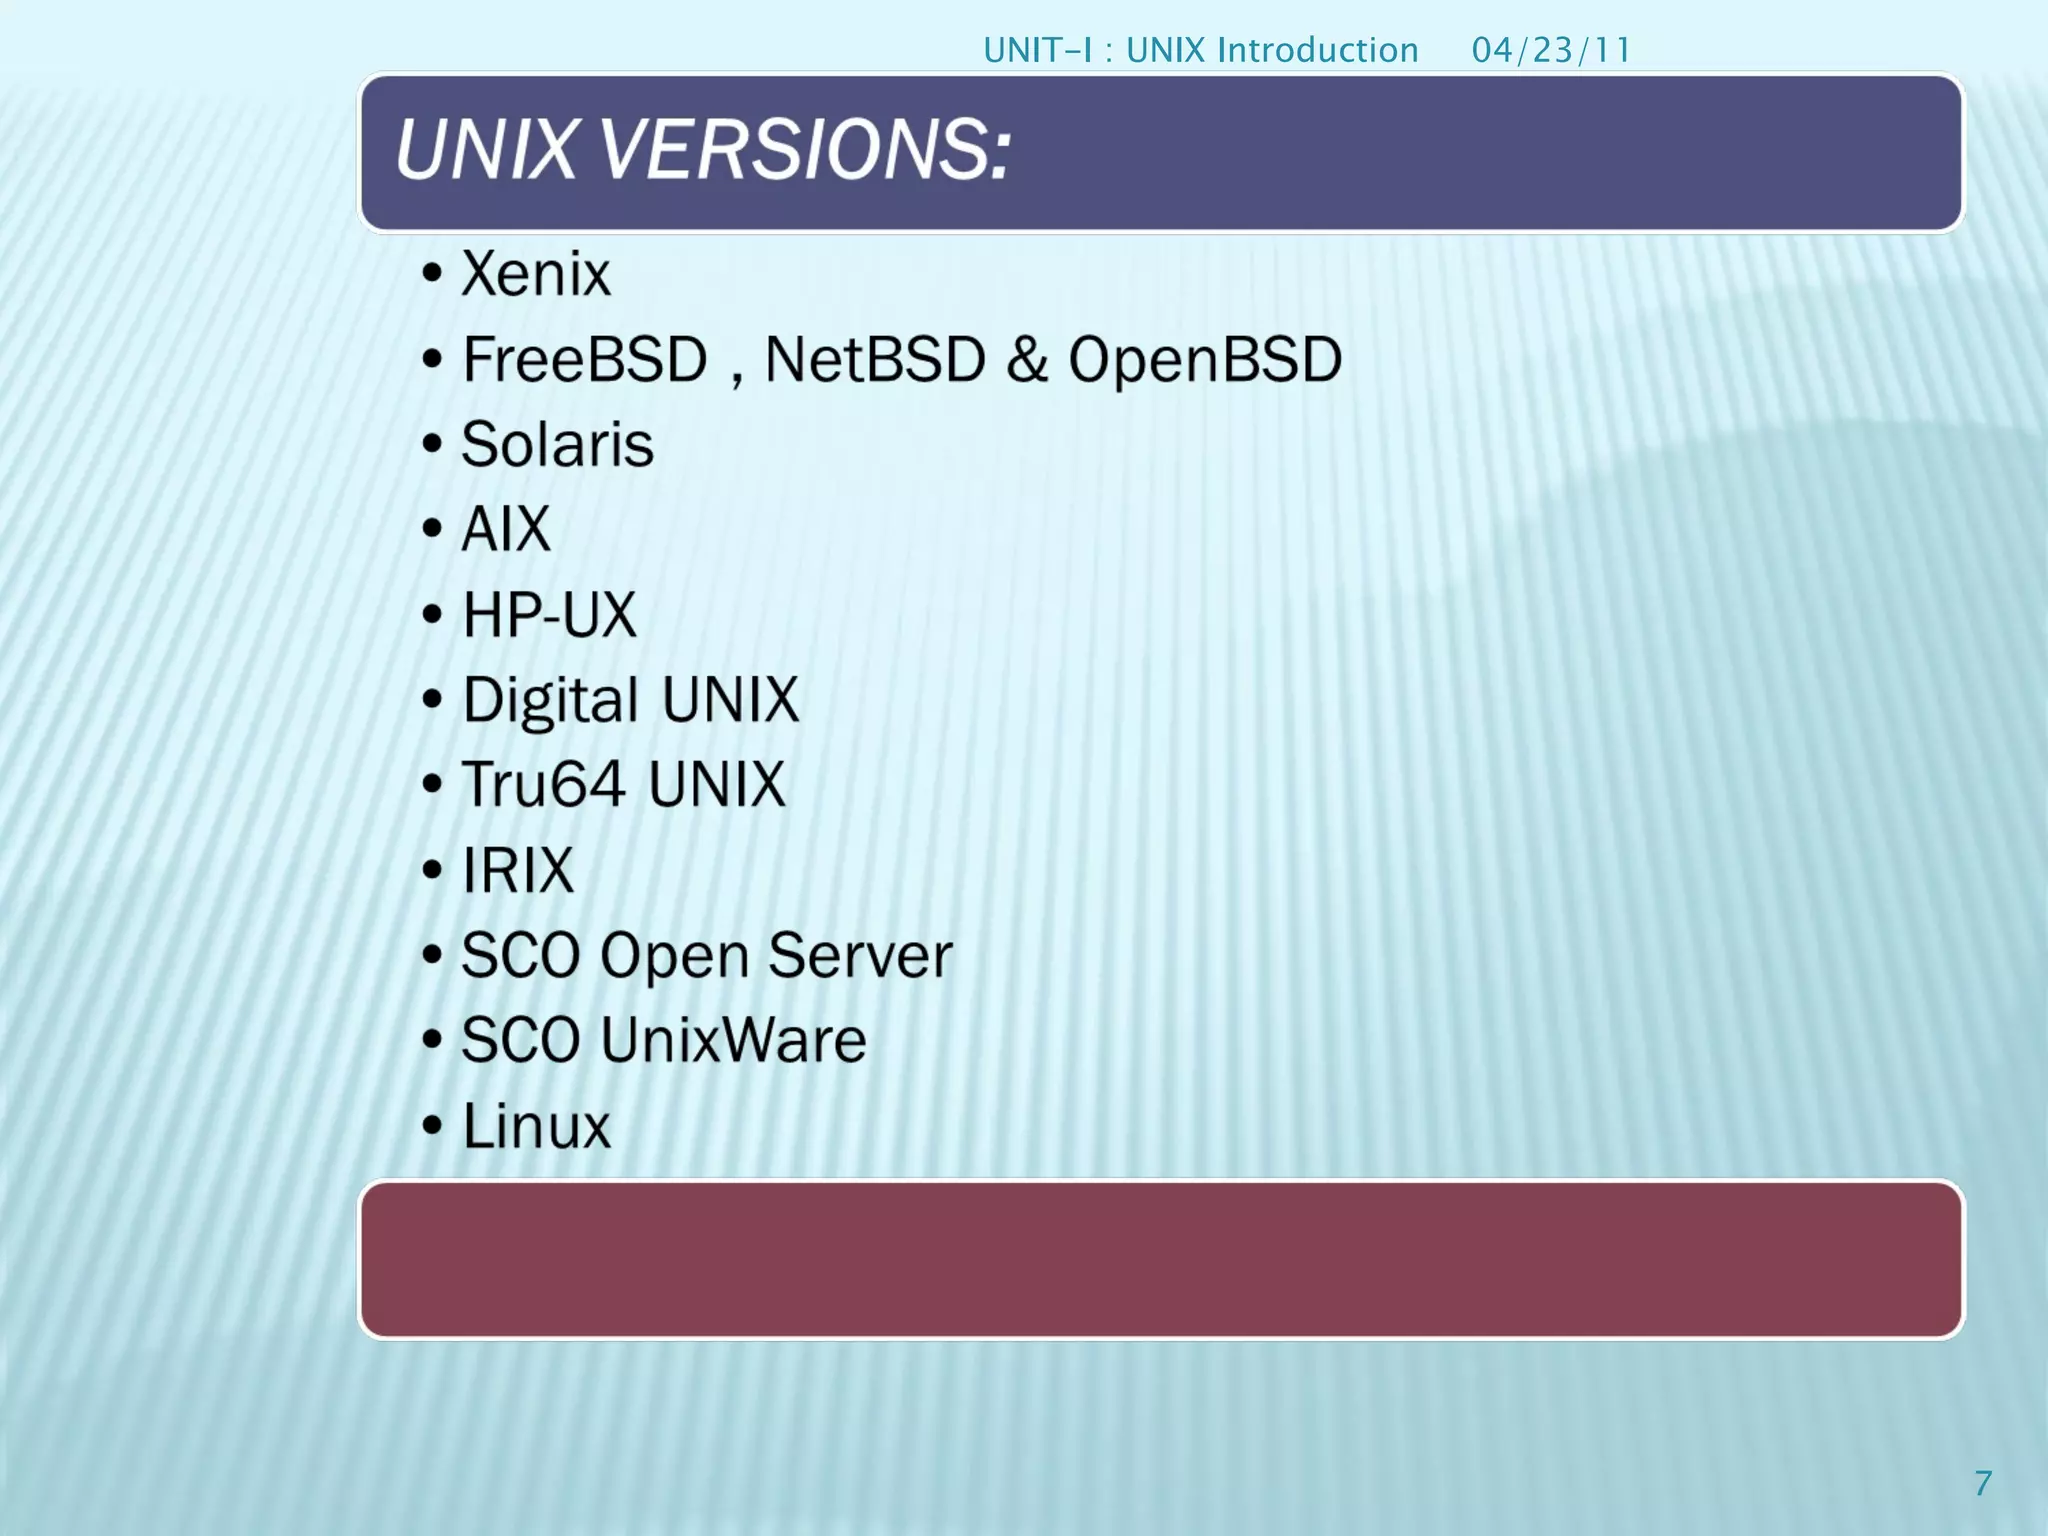
Task: Click the slide number 7
Action: click(1984, 1483)
